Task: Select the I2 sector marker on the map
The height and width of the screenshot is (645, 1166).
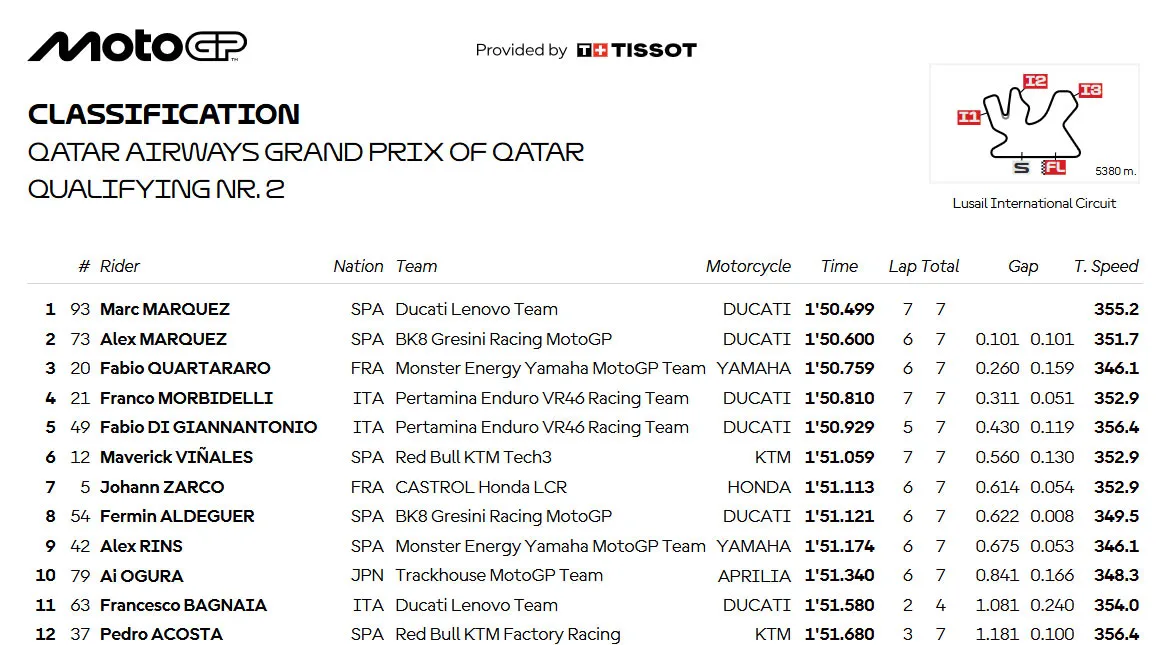Action: pyautogui.click(x=1035, y=81)
